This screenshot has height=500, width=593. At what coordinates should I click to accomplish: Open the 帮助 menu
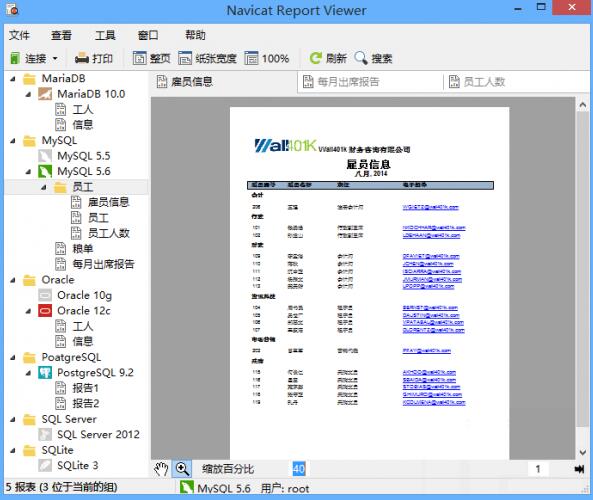[195, 35]
